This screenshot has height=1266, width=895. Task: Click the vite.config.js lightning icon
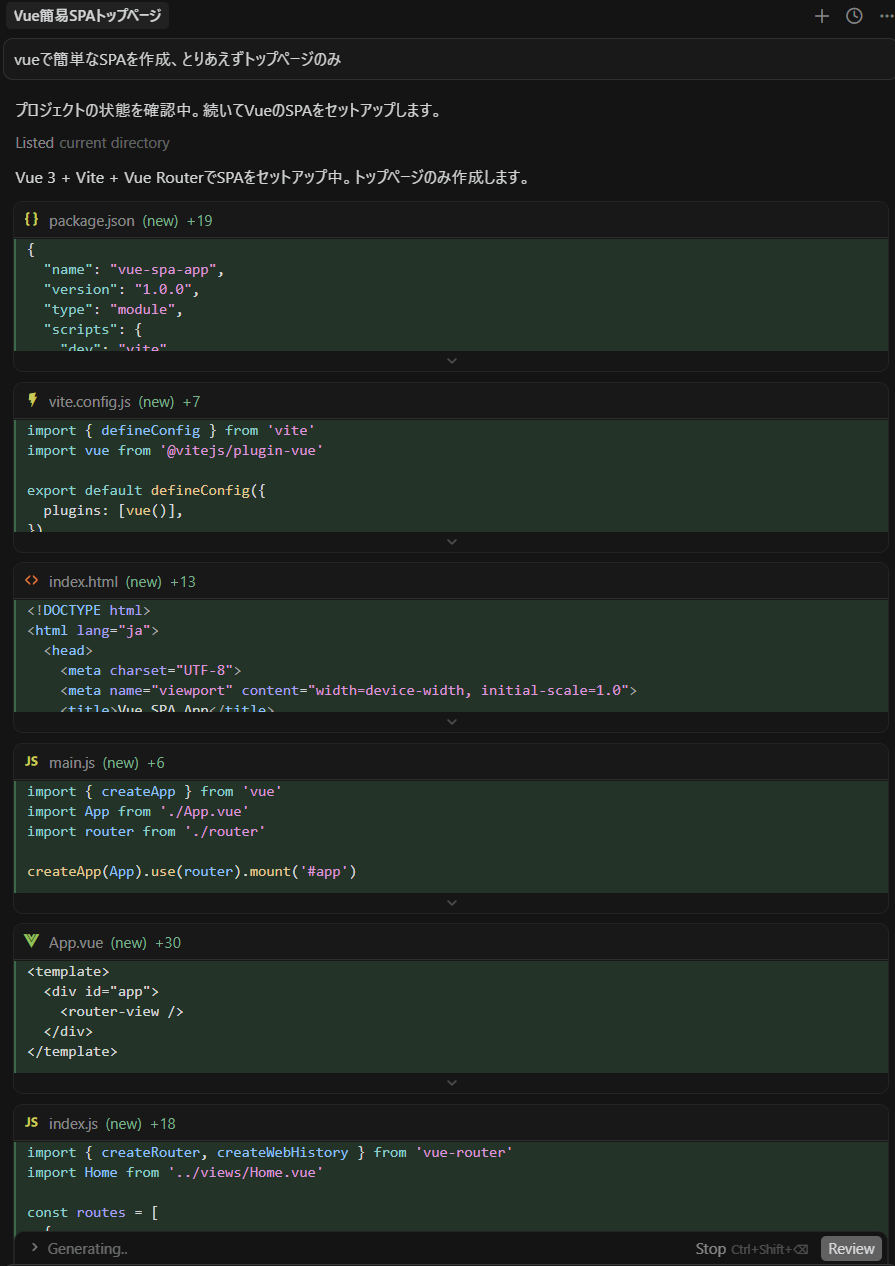tap(32, 401)
